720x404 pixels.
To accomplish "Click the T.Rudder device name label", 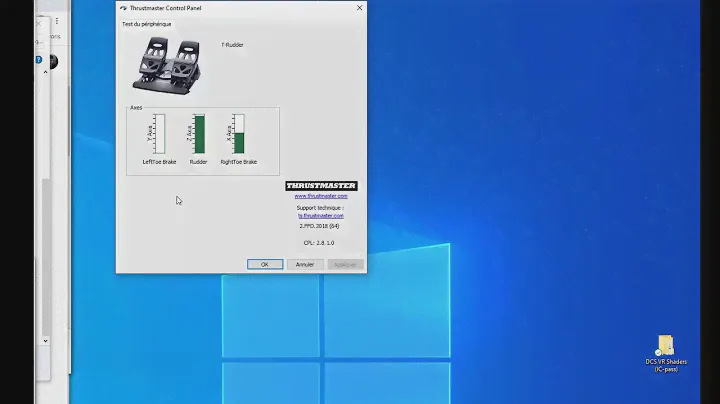I will (x=232, y=45).
